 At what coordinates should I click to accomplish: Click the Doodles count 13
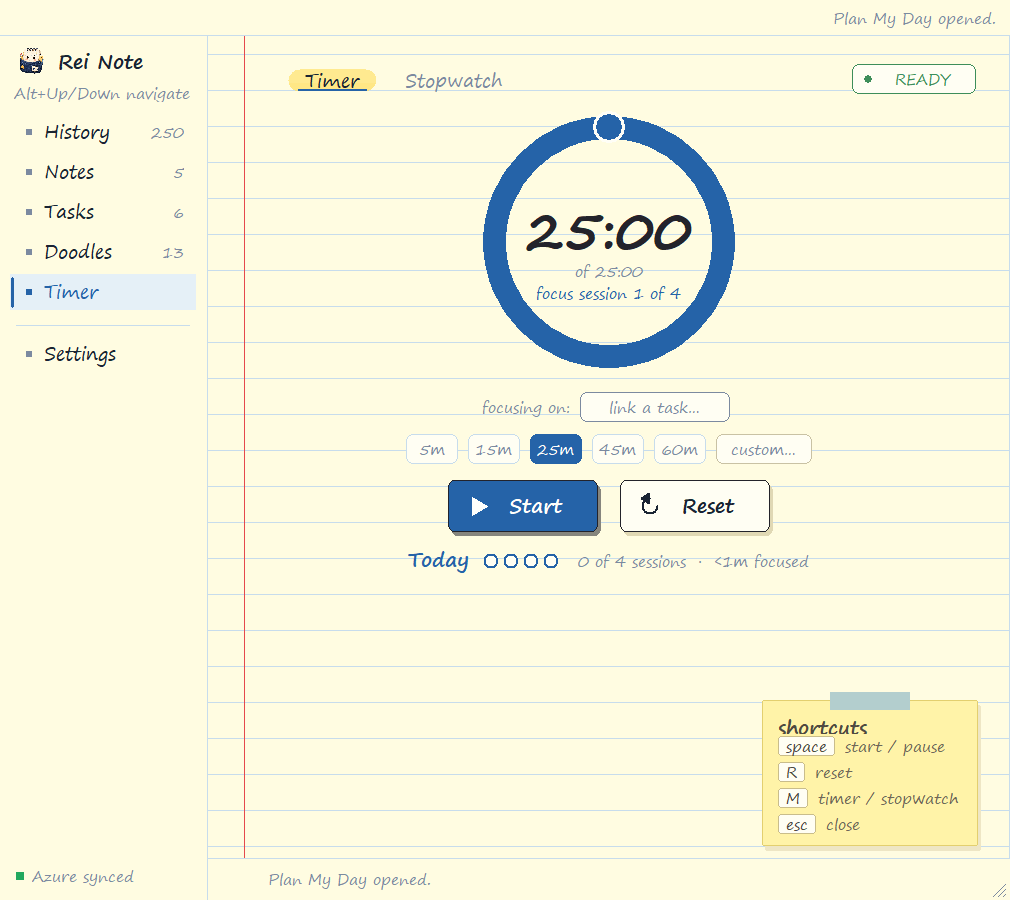pyautogui.click(x=173, y=253)
